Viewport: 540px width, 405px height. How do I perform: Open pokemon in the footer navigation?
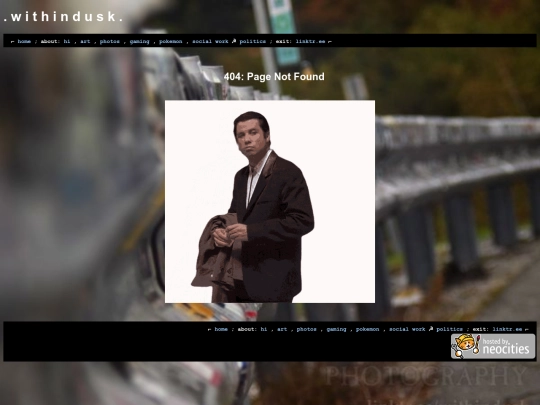[x=368, y=329]
